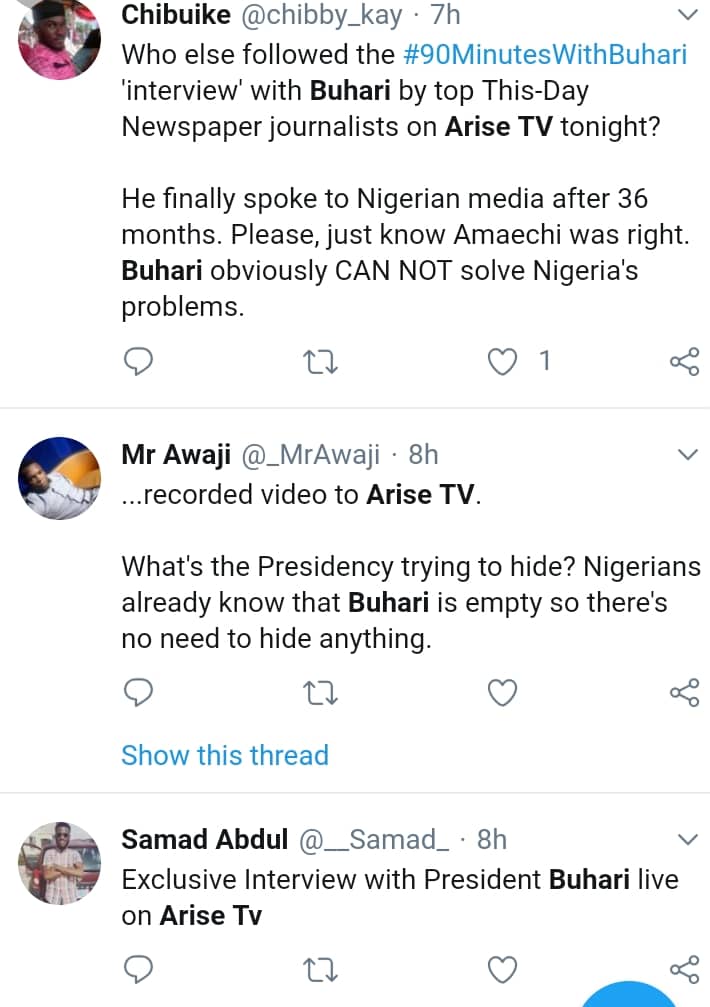Like Chibuike's tweet with heart
710x1007 pixels.
tap(500, 361)
